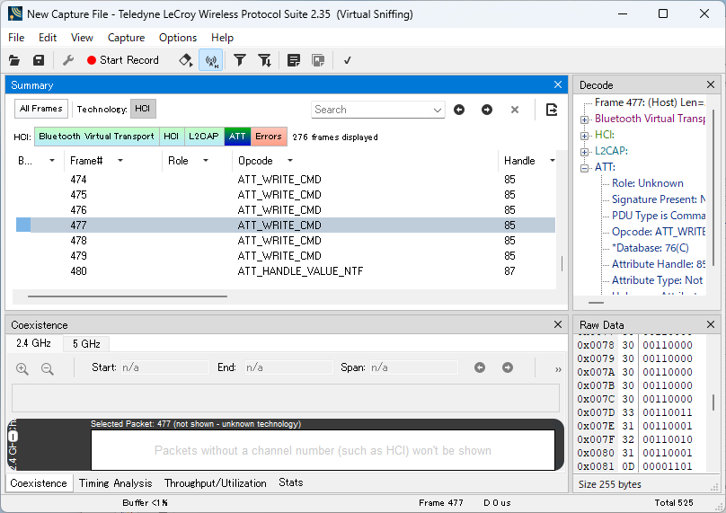726x513 pixels.
Task: Click the export icon beside search controls
Action: pos(551,109)
